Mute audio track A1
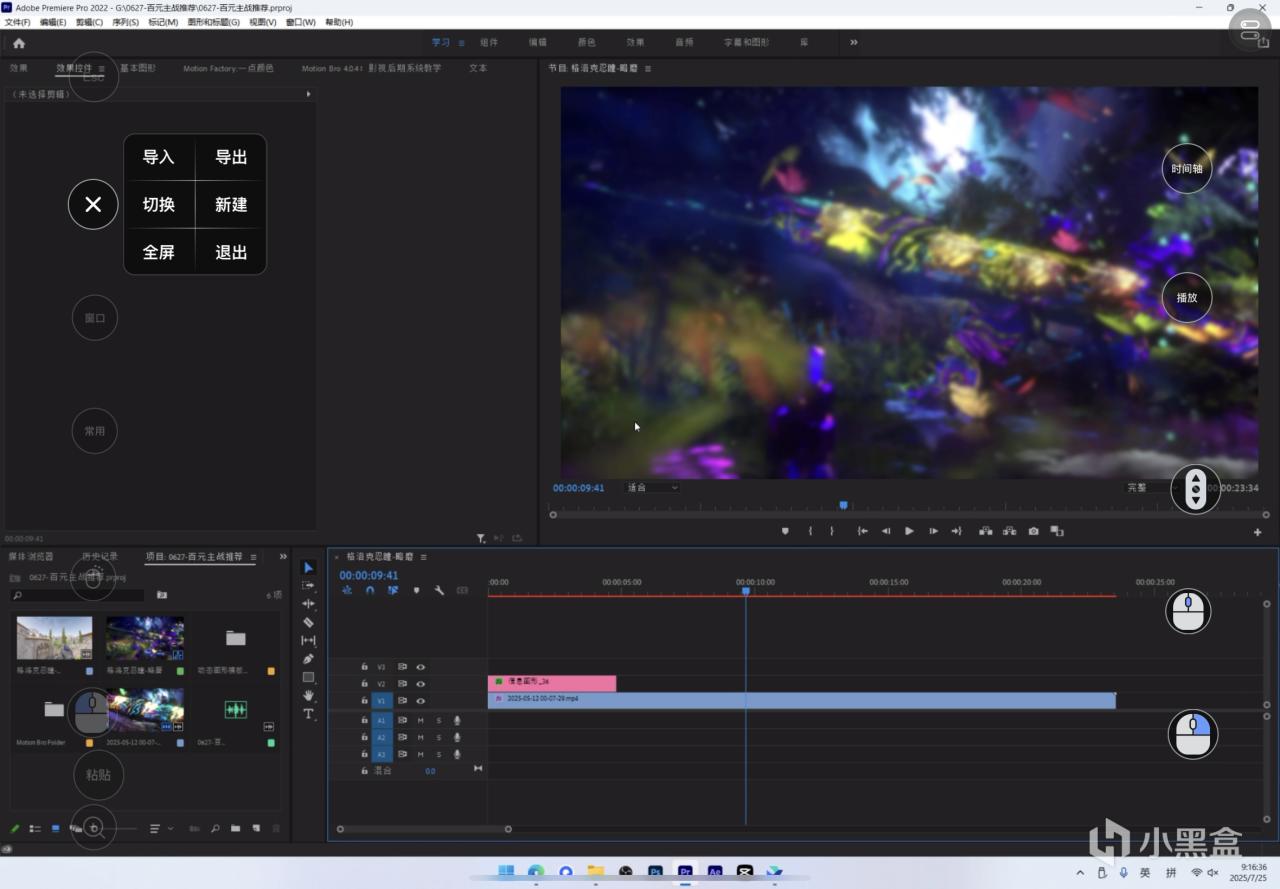This screenshot has height=889, width=1280. tap(421, 720)
